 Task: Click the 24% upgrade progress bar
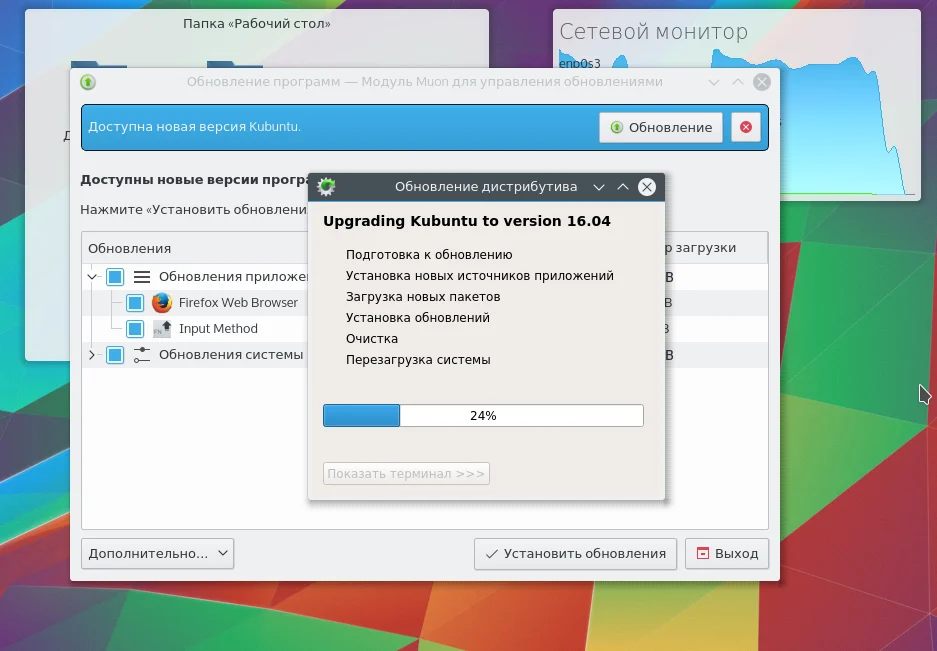tap(483, 415)
